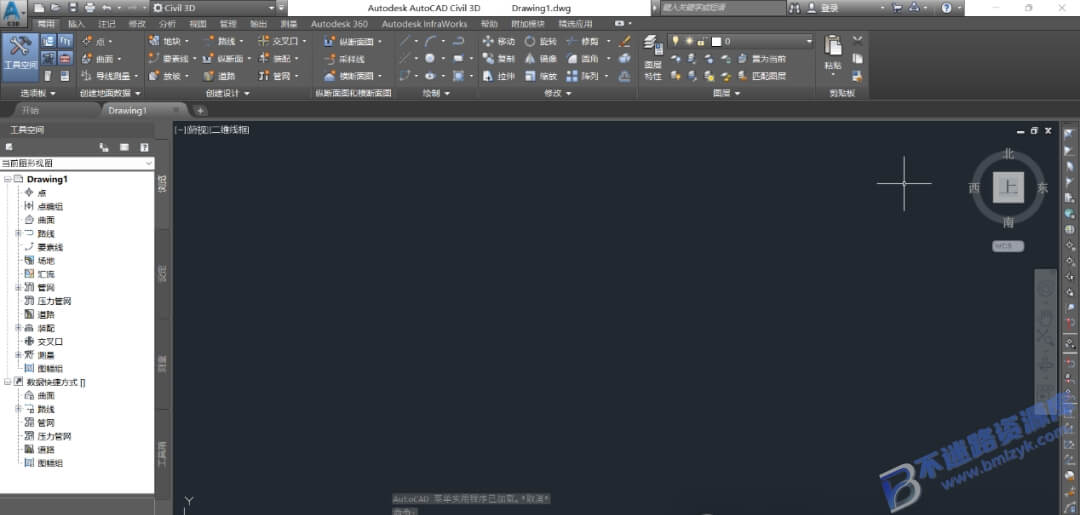Screen dimensions: 1080x515
Task: Click the 北 north on the ViewCube compass
Action: [1008, 154]
